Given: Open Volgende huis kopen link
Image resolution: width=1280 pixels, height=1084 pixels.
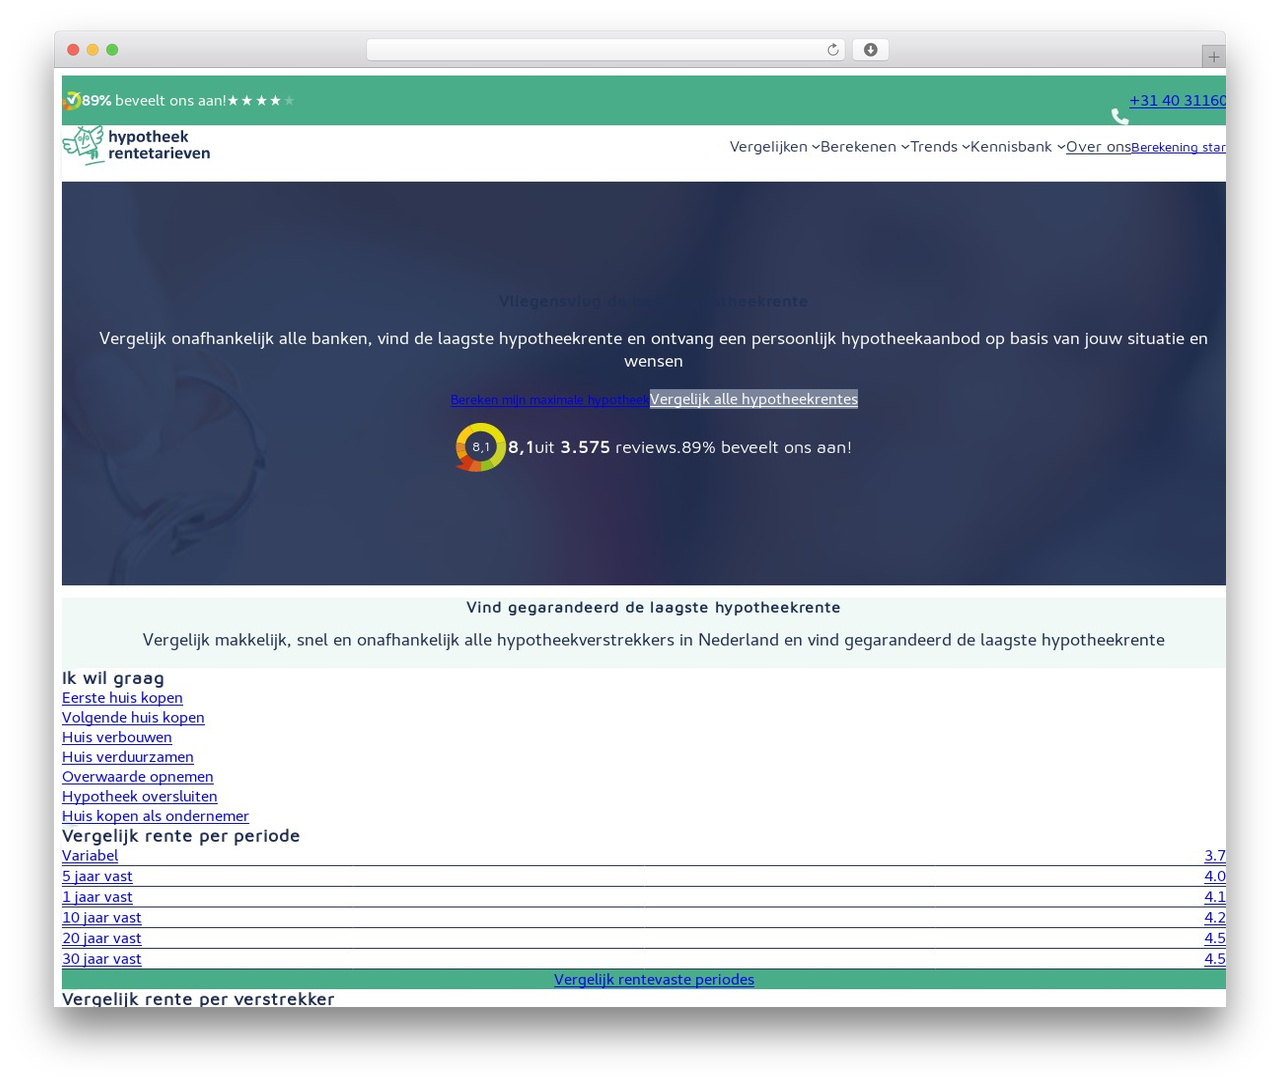Looking at the screenshot, I should tap(133, 718).
